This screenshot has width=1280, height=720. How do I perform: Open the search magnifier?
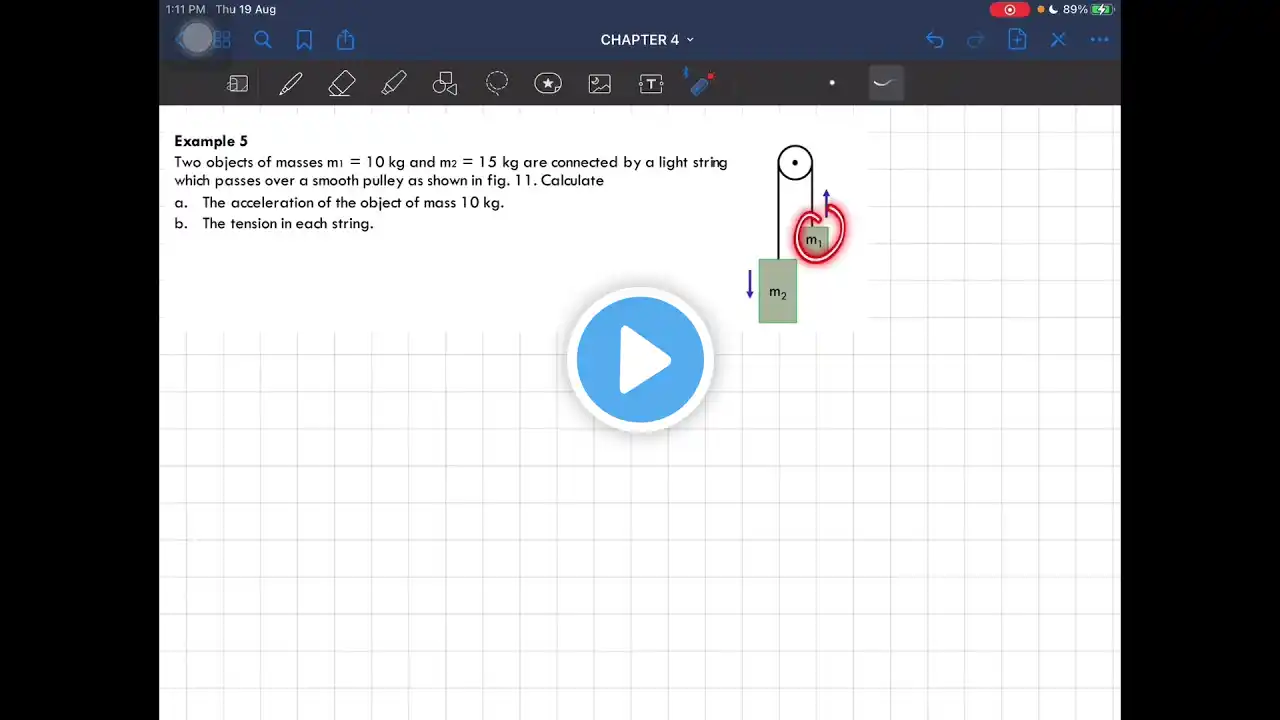pos(263,40)
